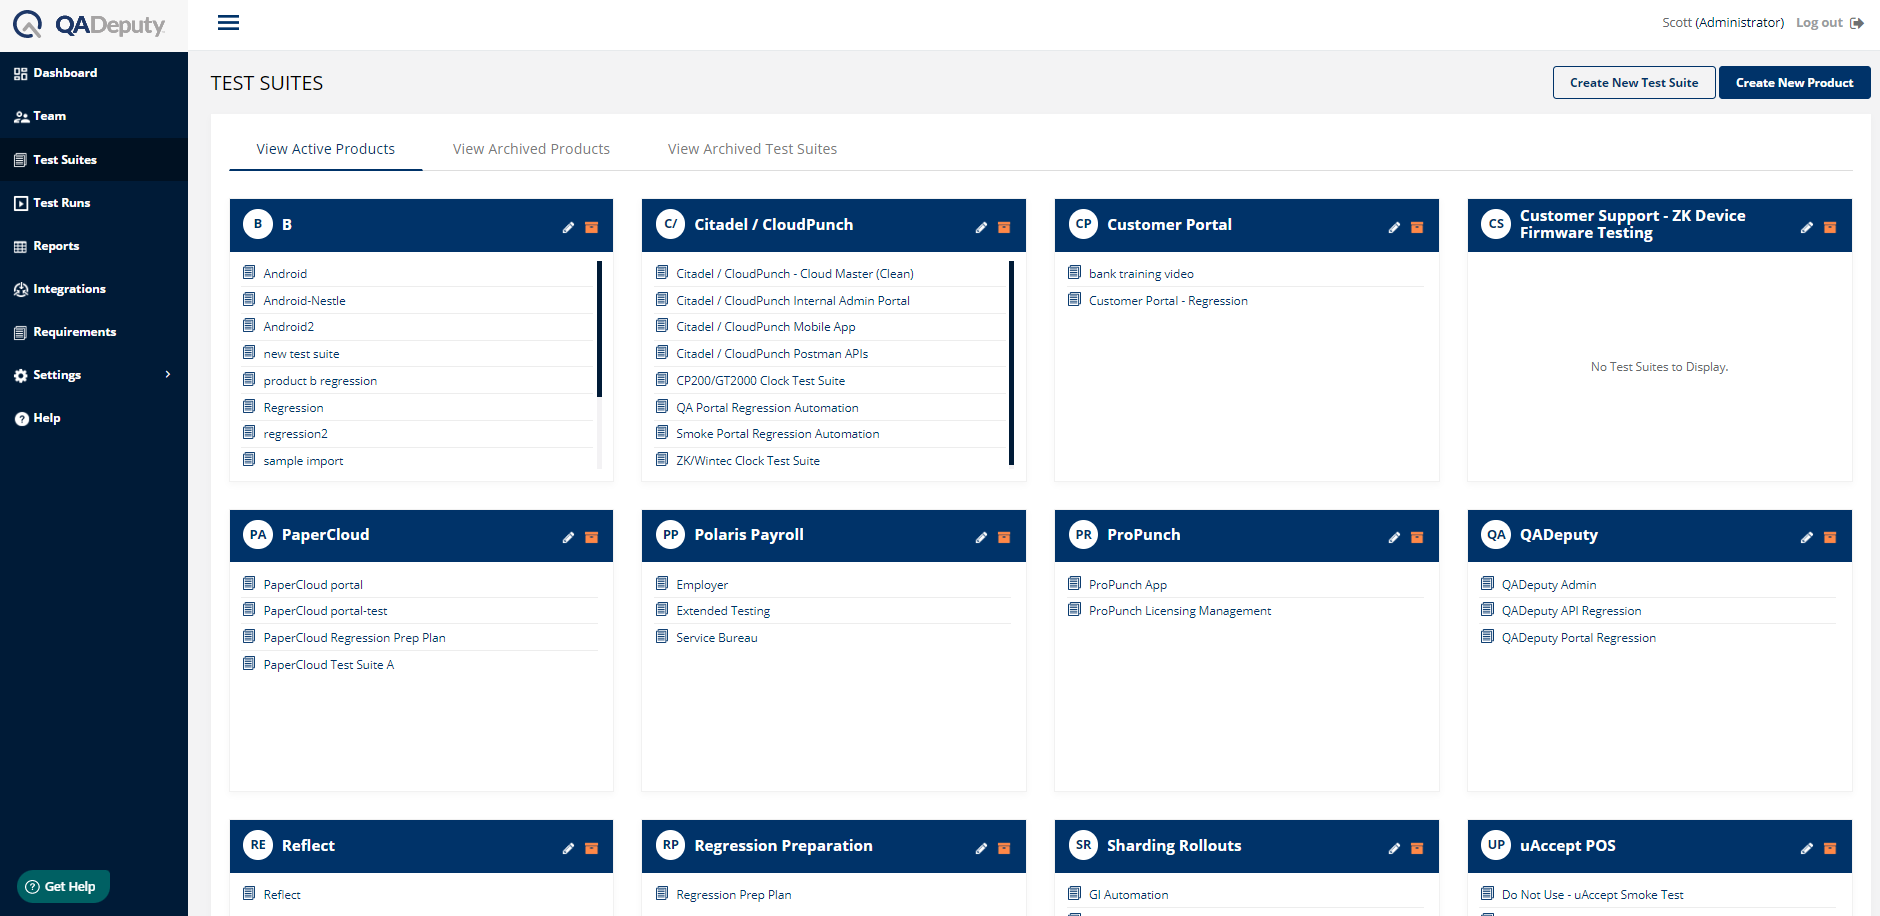Viewport: 1880px width, 916px height.
Task: Open Citadel / CloudPunch Mobile App suite
Action: (x=766, y=327)
